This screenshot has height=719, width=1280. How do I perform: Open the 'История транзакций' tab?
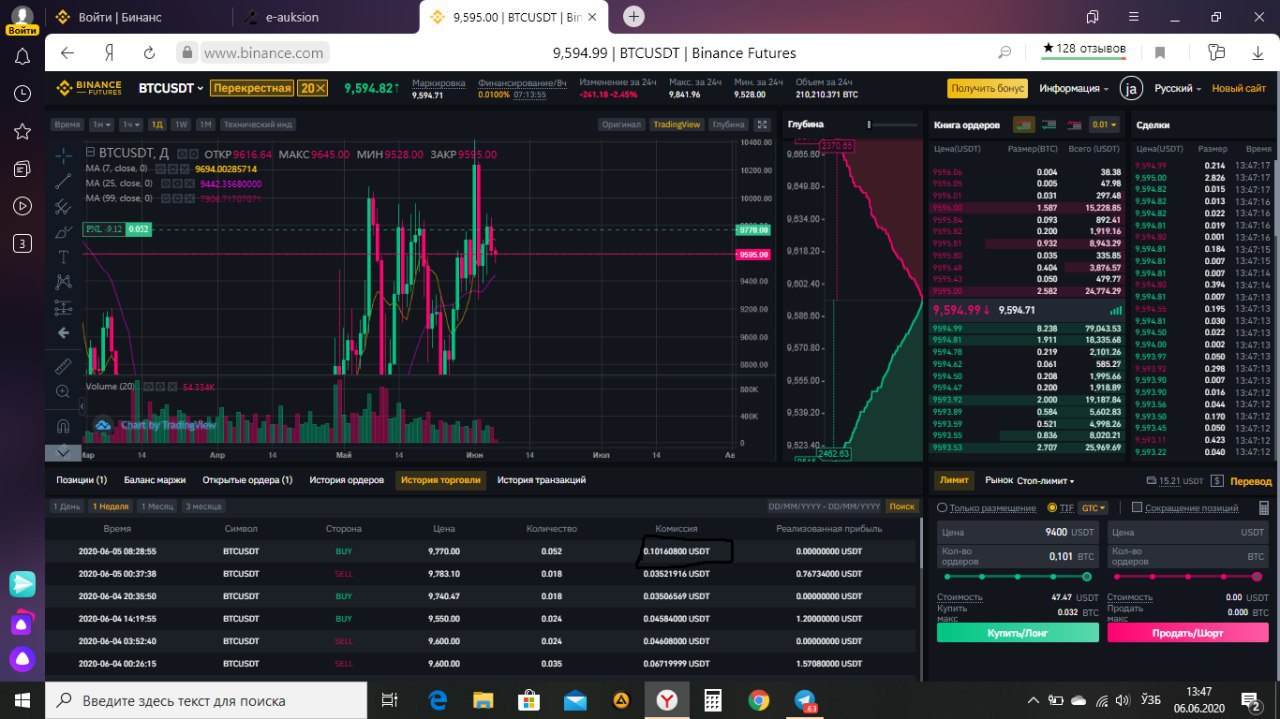point(541,480)
